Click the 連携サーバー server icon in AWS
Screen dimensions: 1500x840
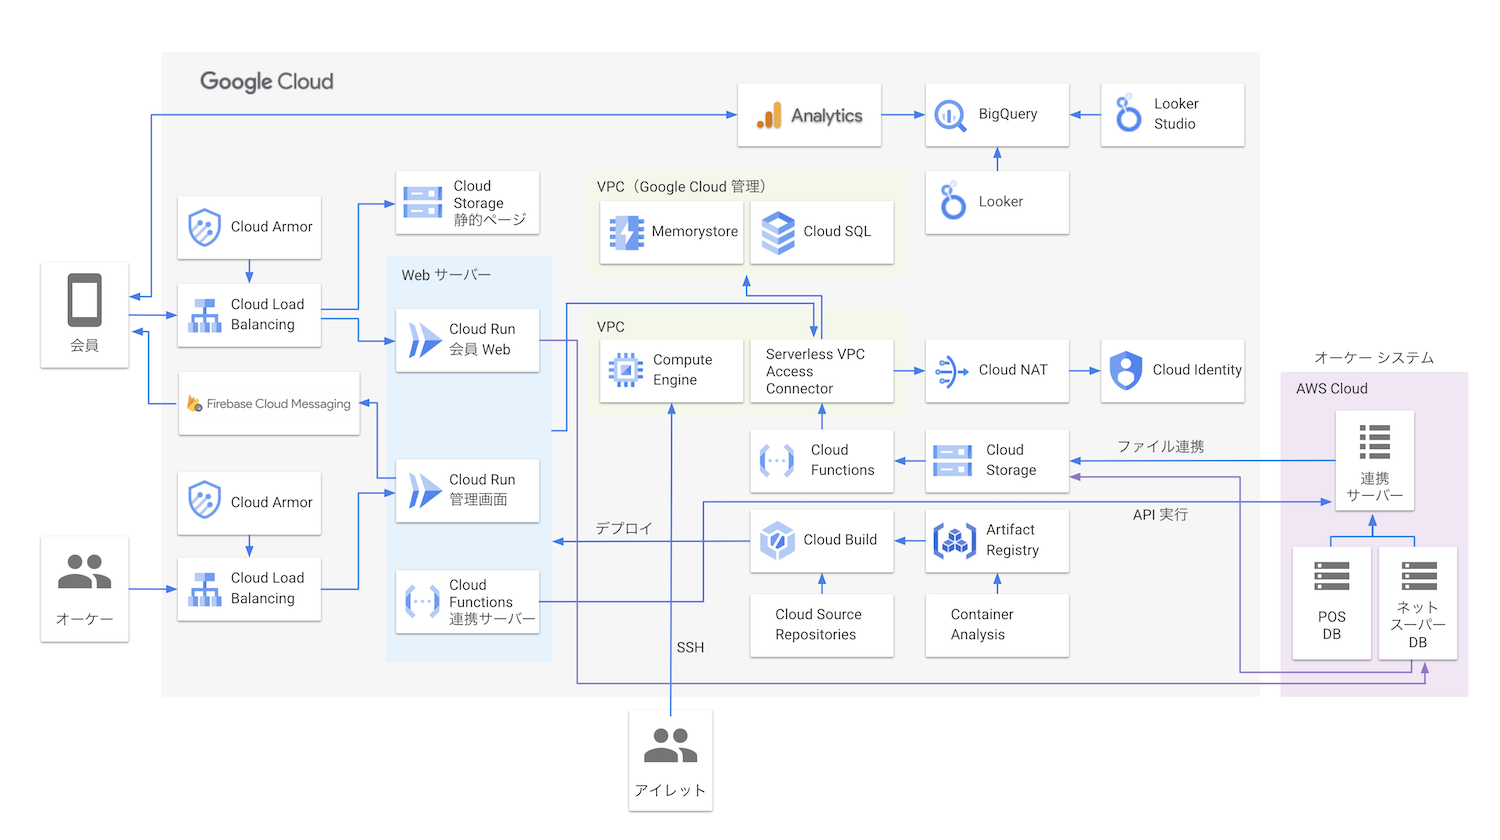1375,442
